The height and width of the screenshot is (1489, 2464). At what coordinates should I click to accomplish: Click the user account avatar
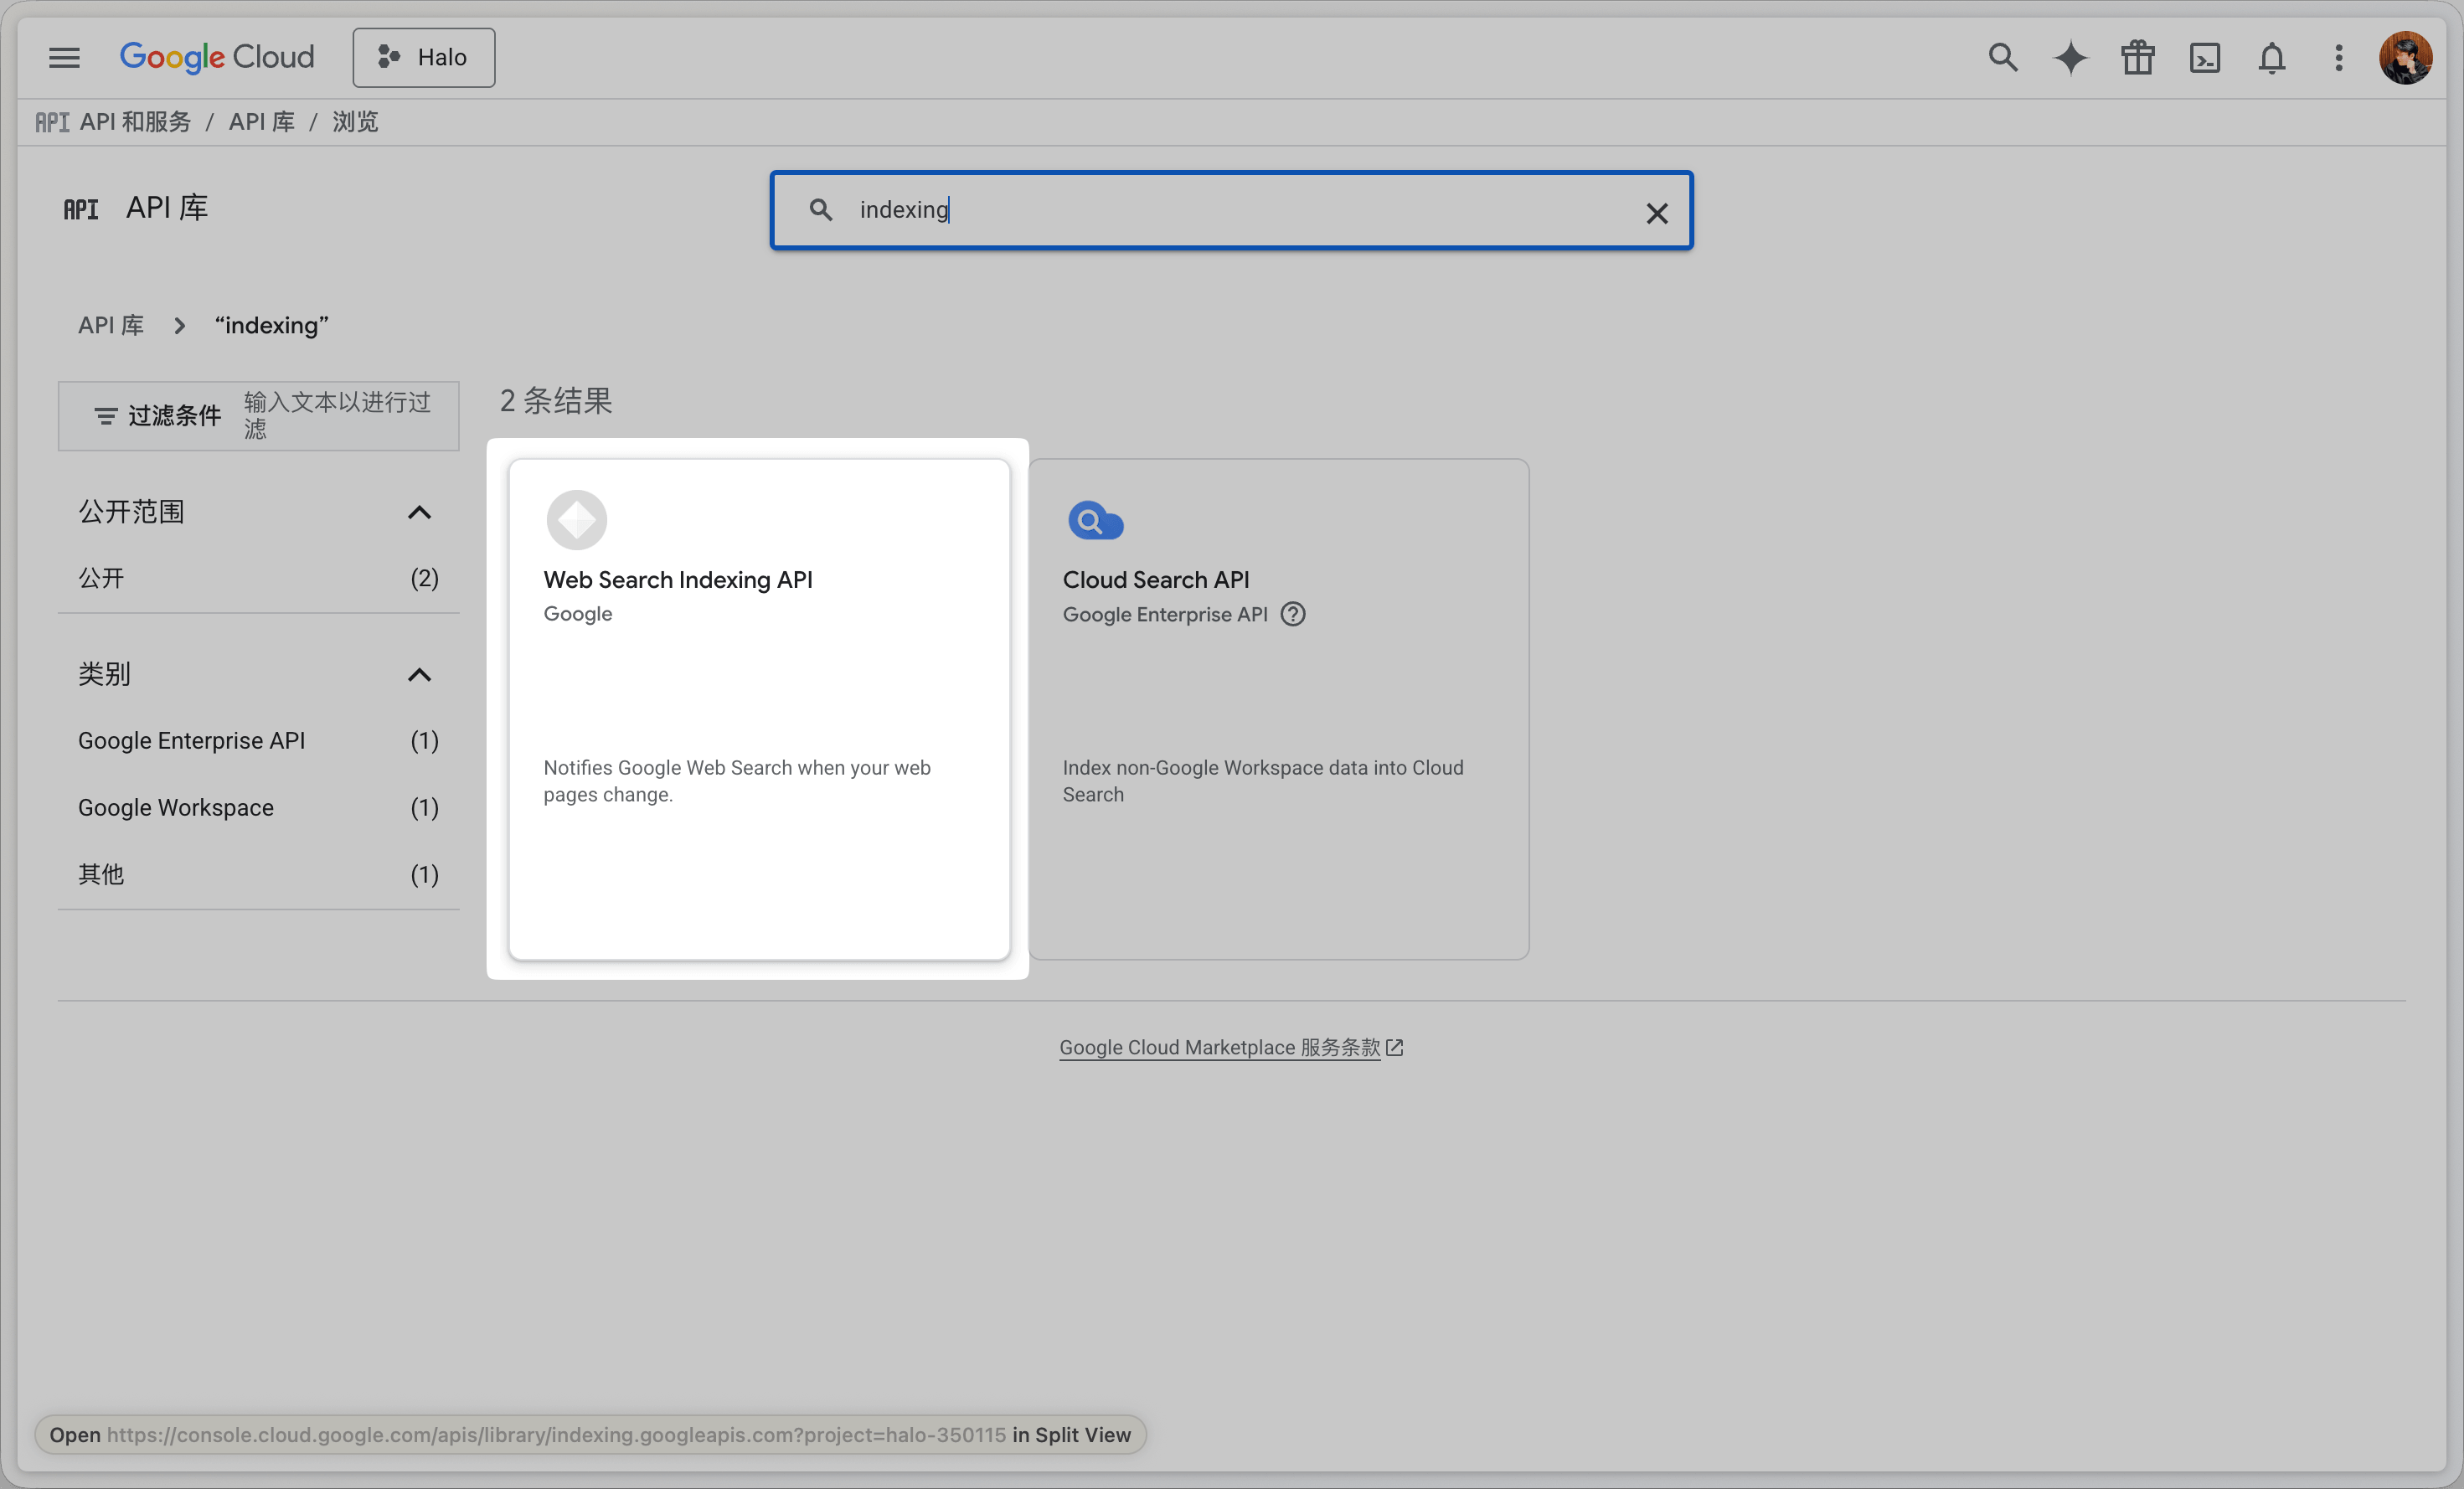point(2406,58)
